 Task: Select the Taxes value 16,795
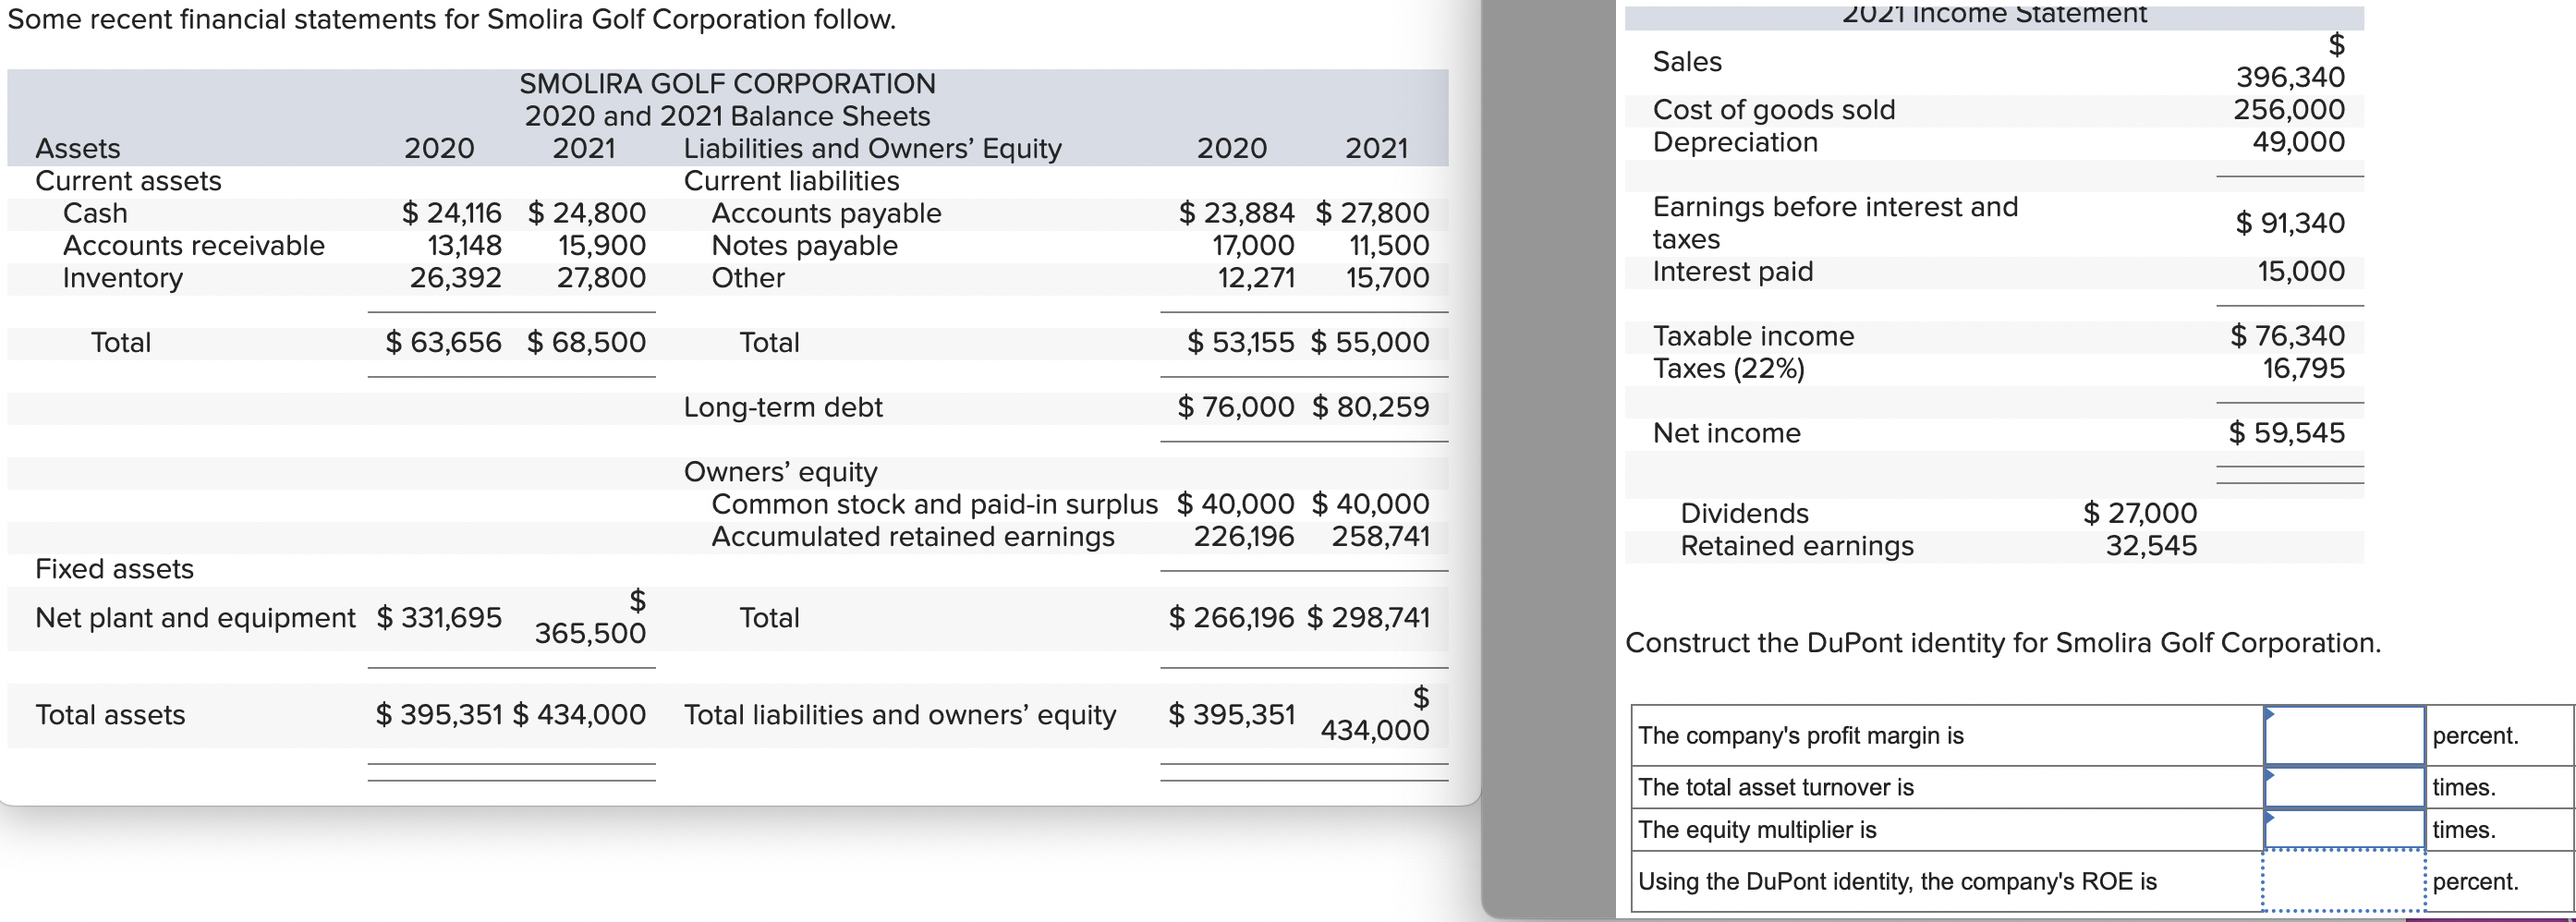tap(2303, 368)
